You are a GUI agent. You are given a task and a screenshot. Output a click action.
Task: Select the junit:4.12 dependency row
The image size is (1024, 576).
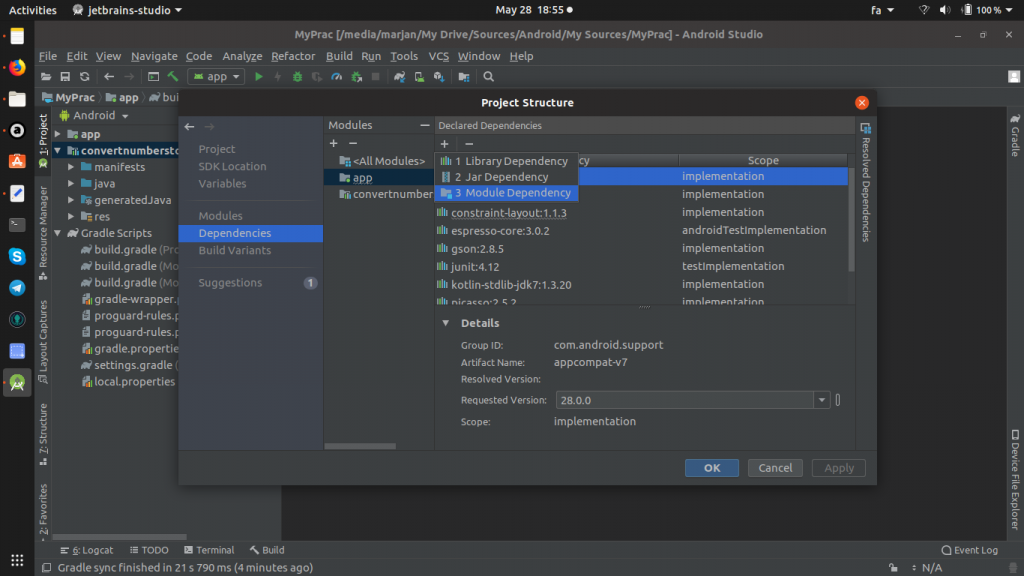[641, 266]
